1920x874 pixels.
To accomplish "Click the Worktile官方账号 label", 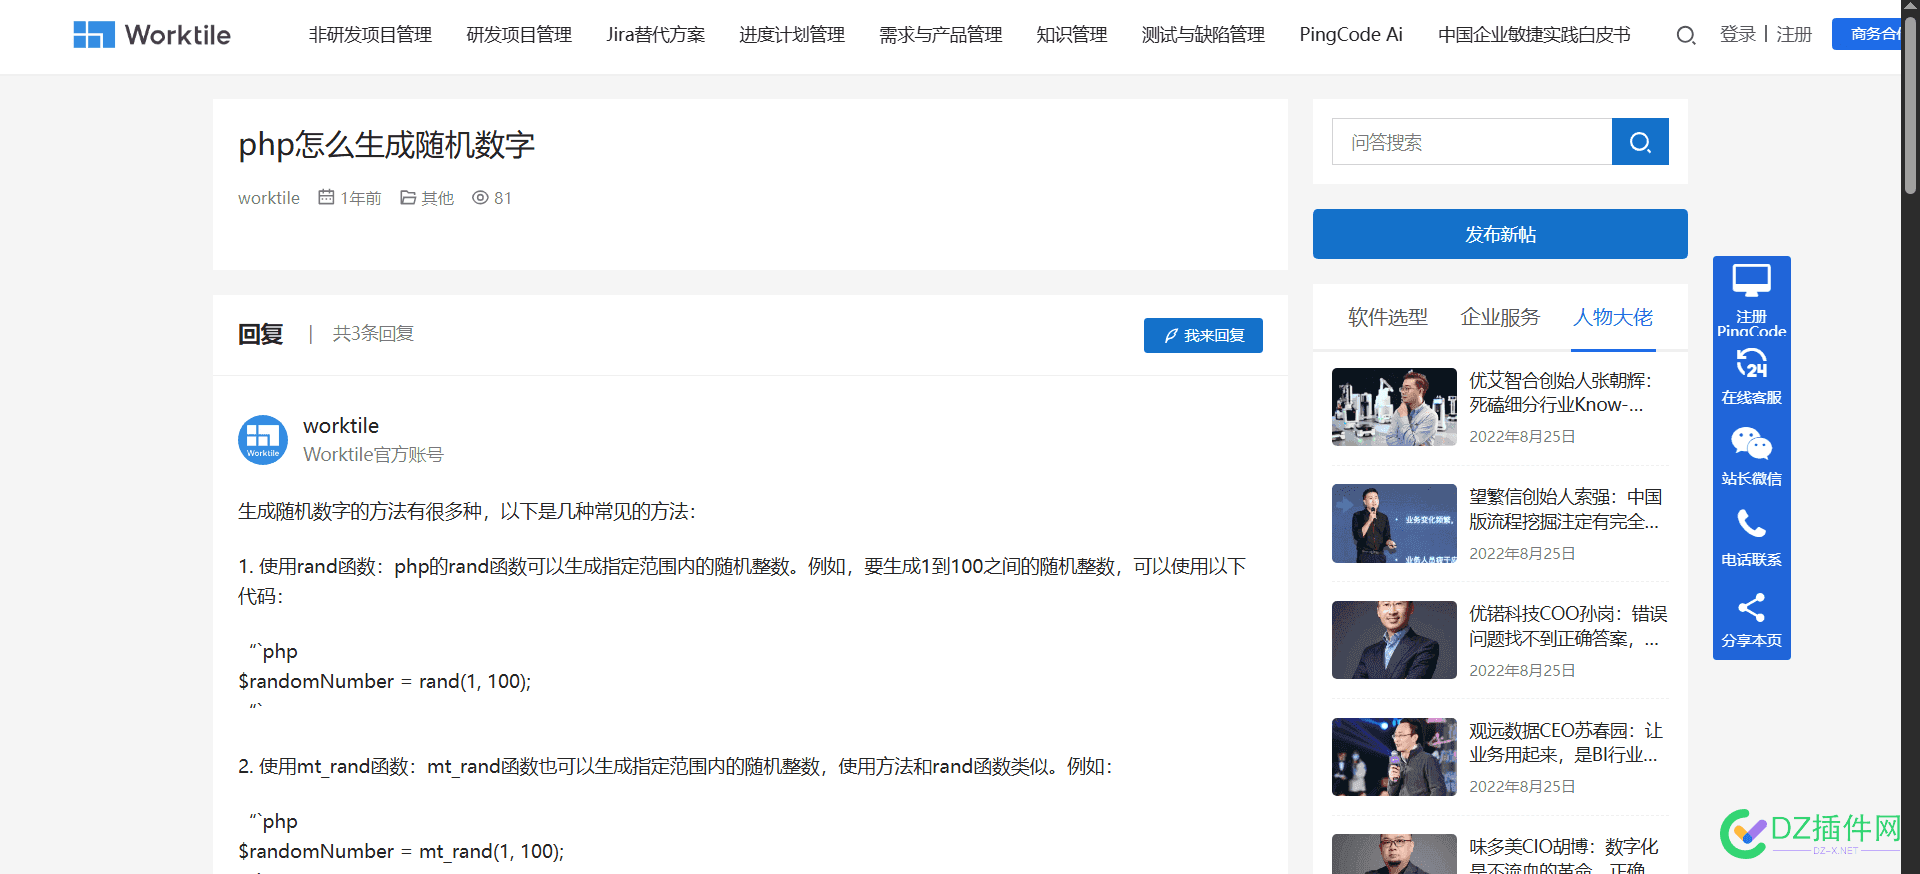I will click(373, 455).
